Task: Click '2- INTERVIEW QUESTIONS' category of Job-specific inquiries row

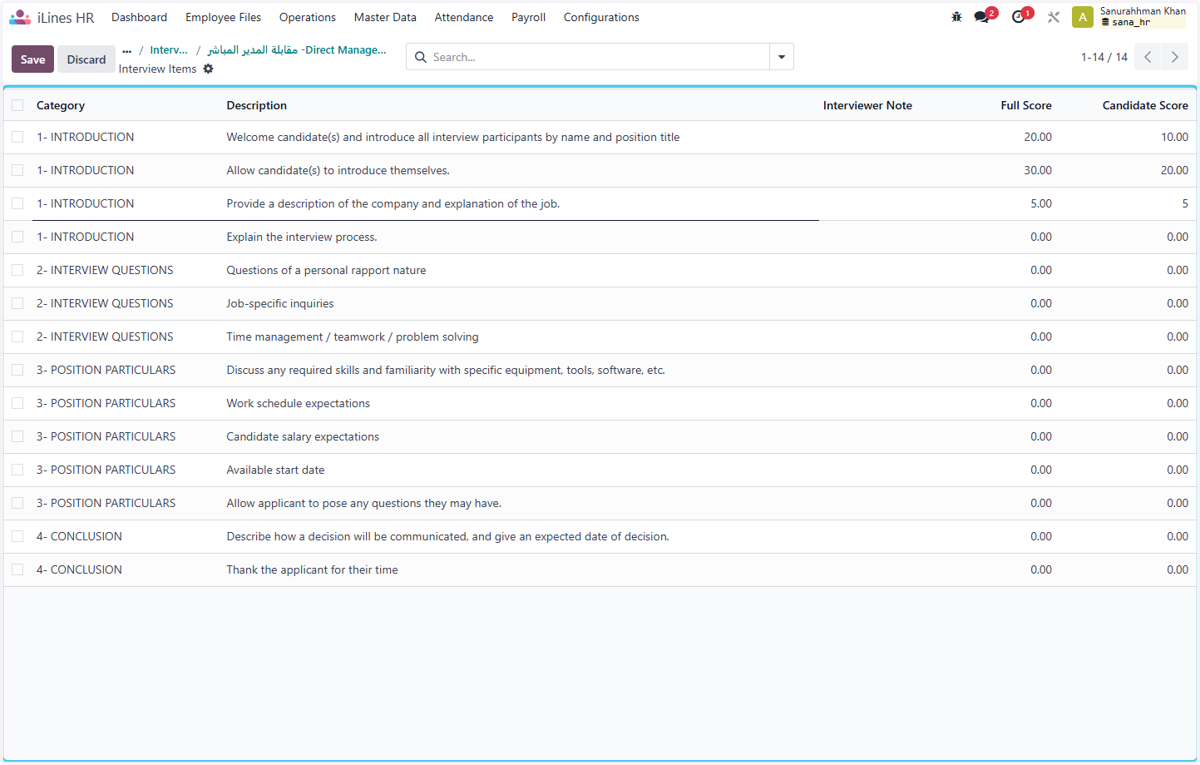Action: pyautogui.click(x=105, y=303)
